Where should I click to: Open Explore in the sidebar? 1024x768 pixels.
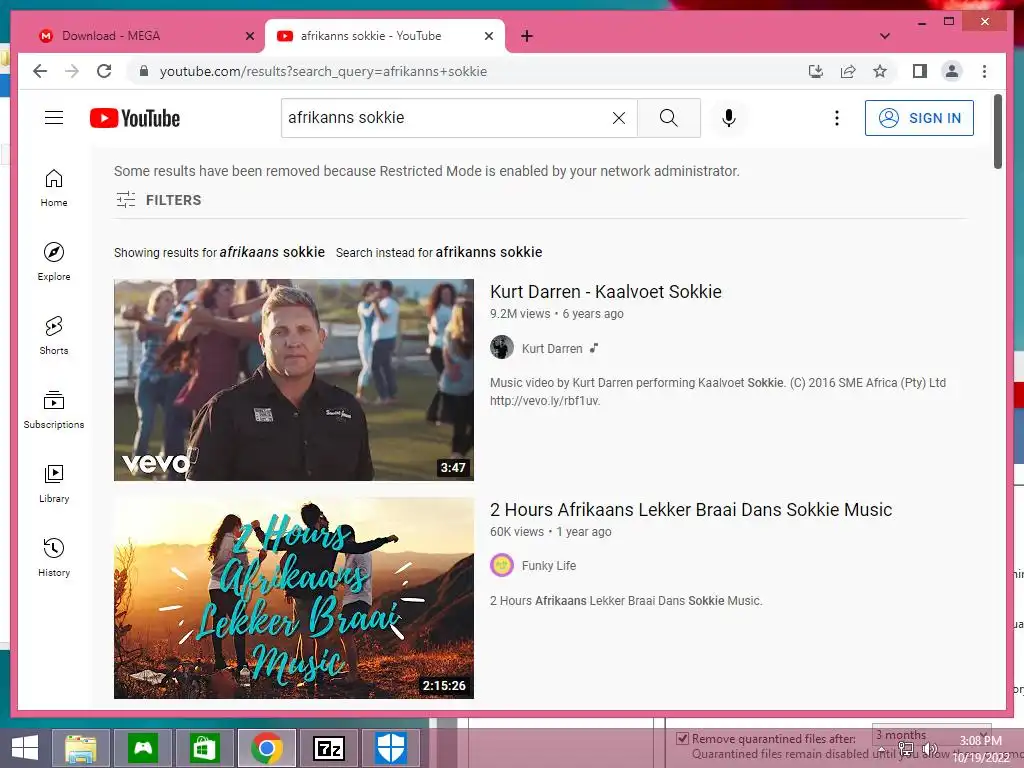tap(54, 261)
